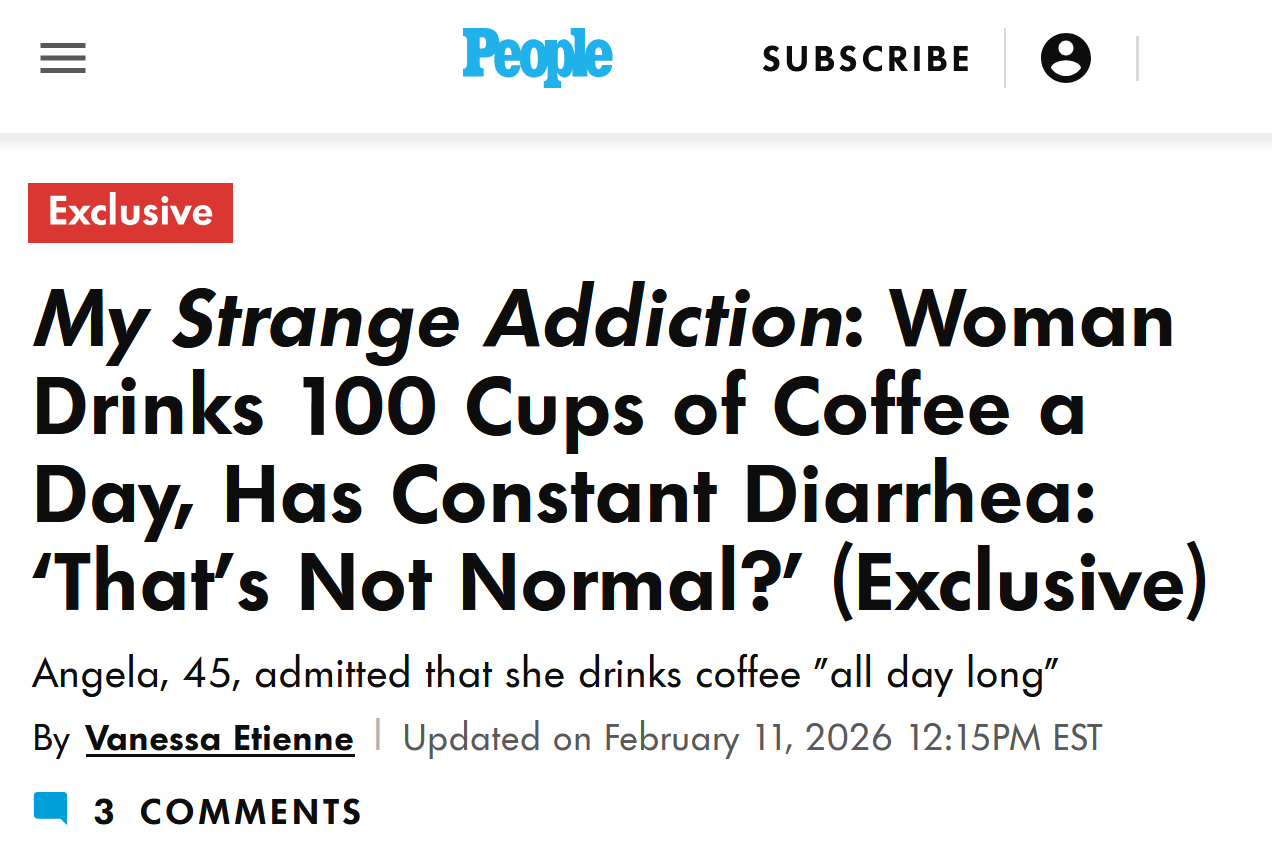Open the hamburger navigation menu
Viewport: 1272px width, 867px height.
click(63, 58)
